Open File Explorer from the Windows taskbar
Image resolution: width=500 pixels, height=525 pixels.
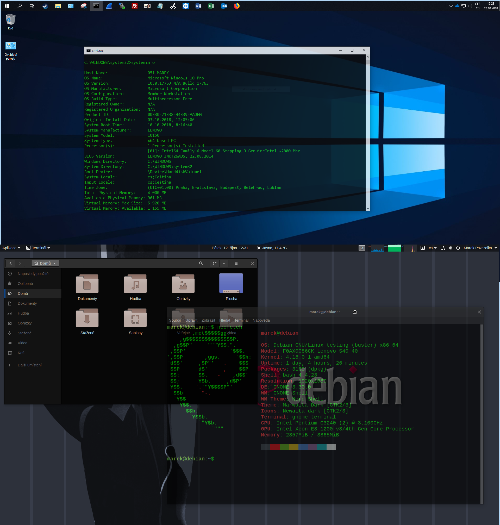[58, 6]
